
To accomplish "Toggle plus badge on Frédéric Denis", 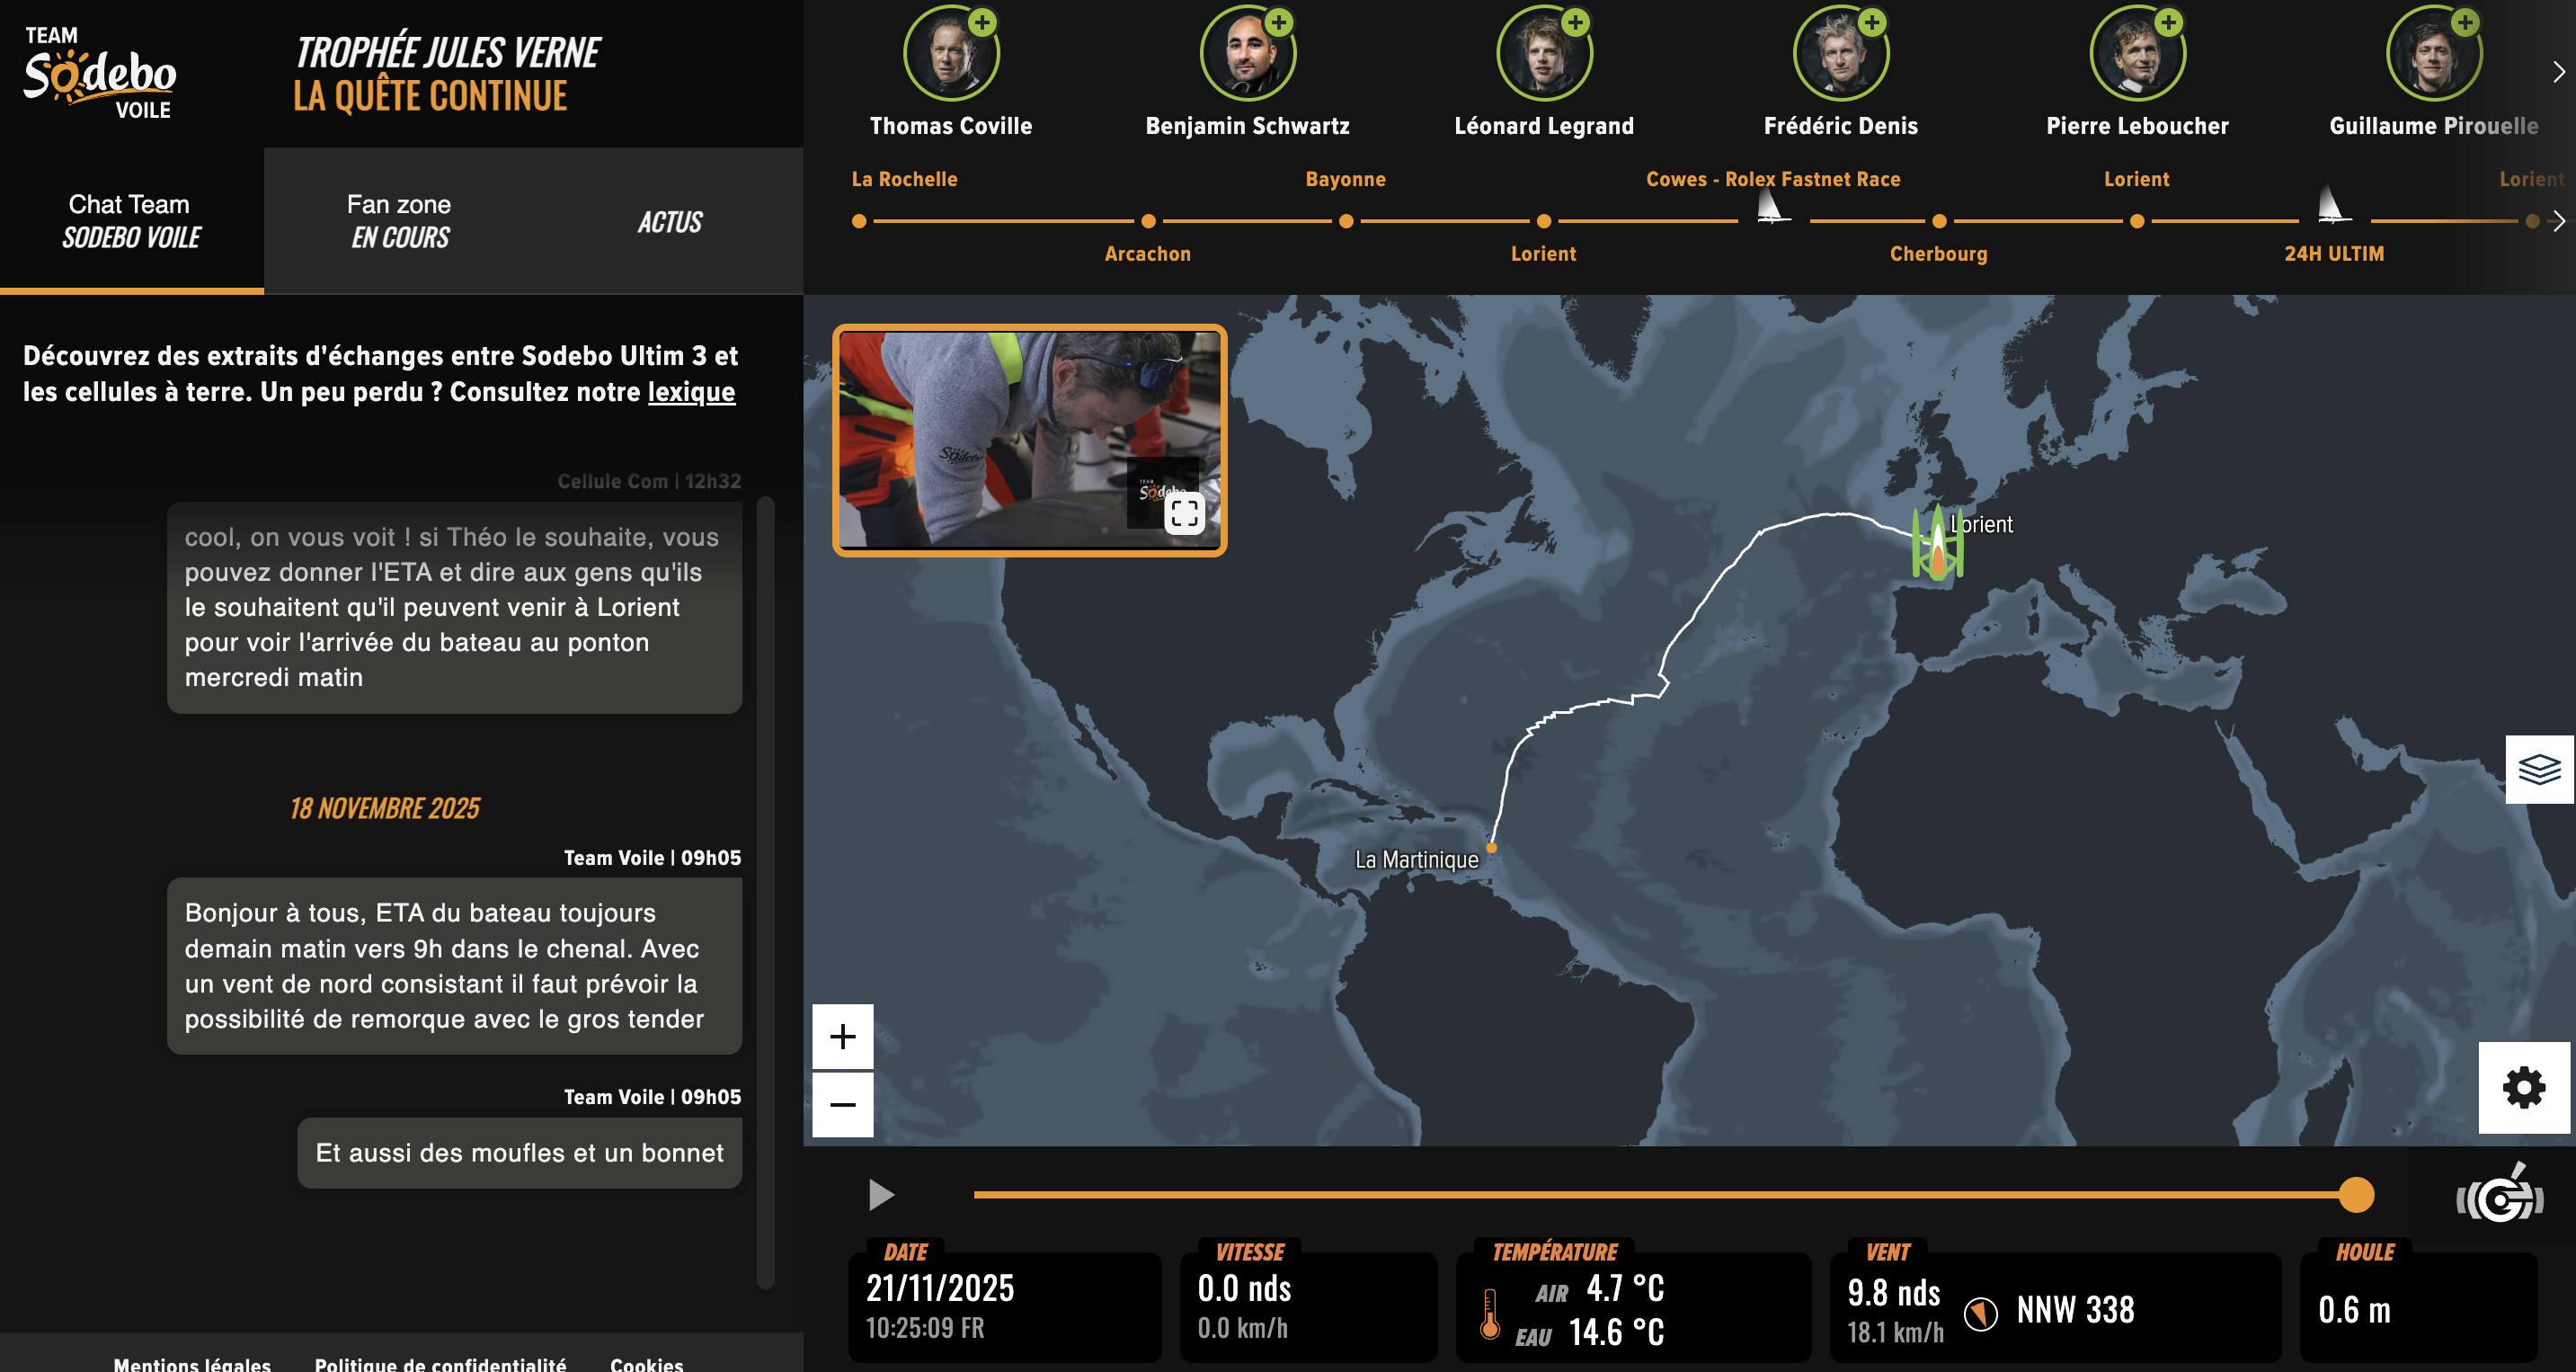I will 1872,22.
